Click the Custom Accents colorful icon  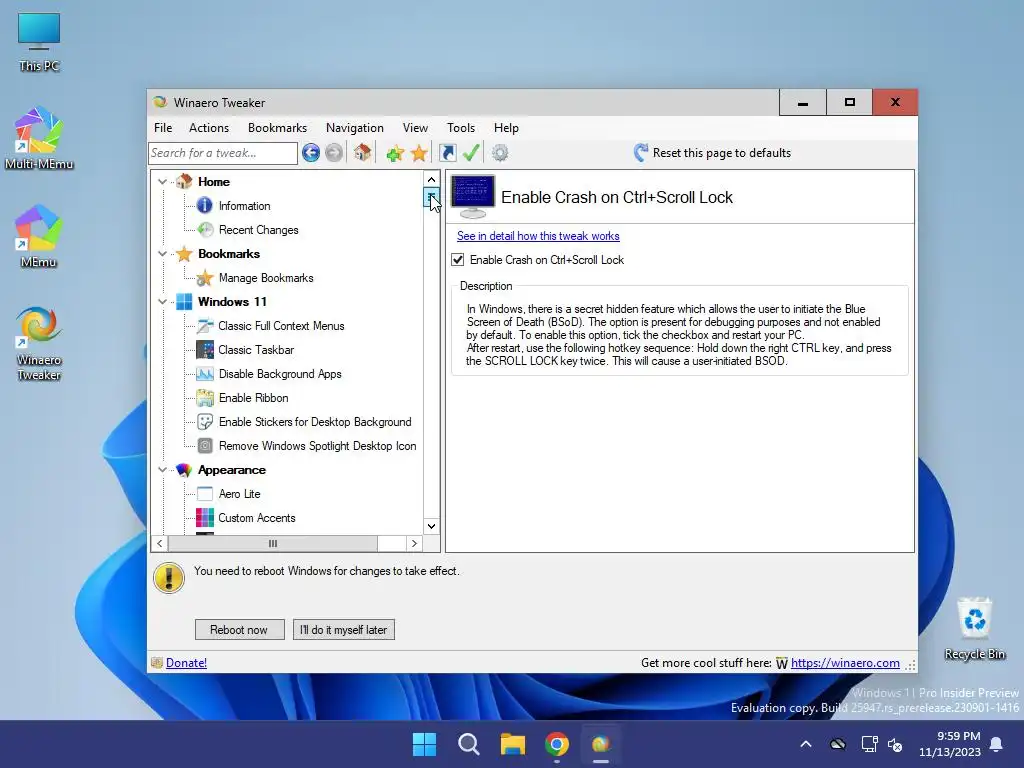click(x=205, y=518)
